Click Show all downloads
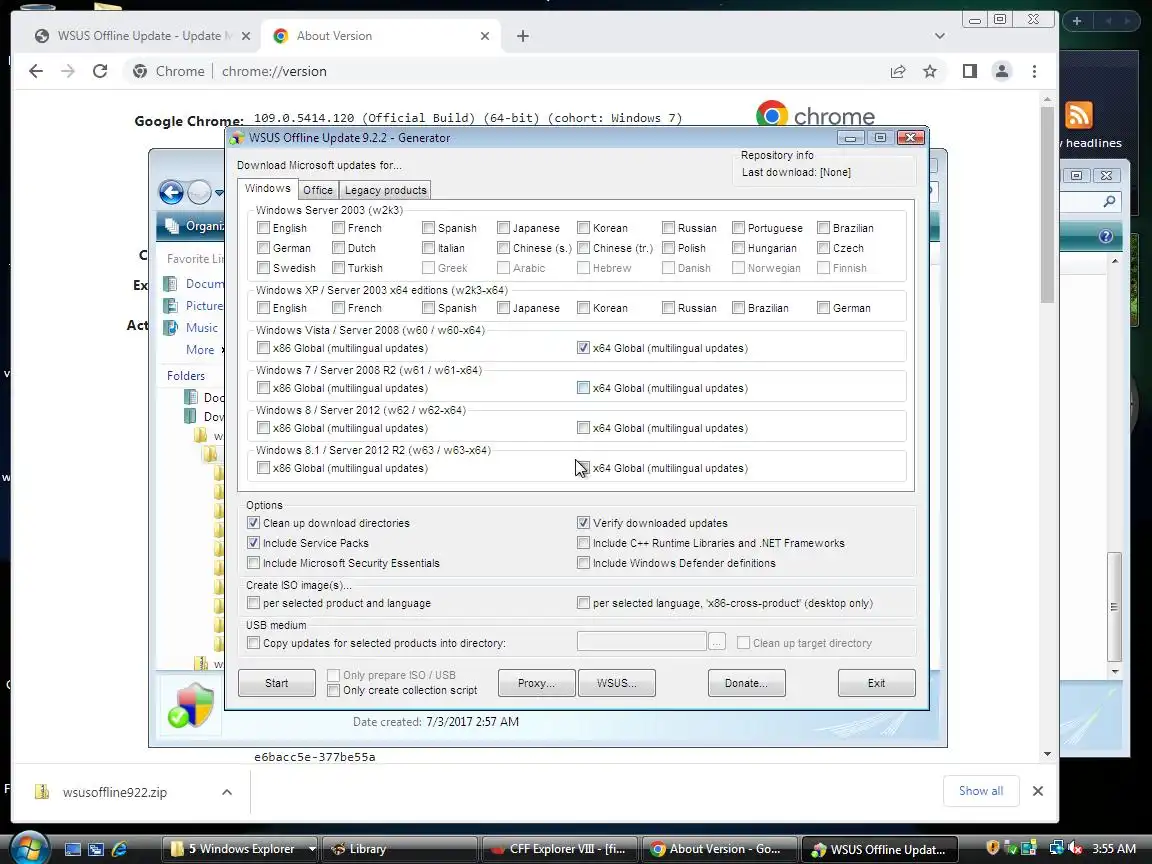This screenshot has height=864, width=1152. pyautogui.click(x=981, y=791)
